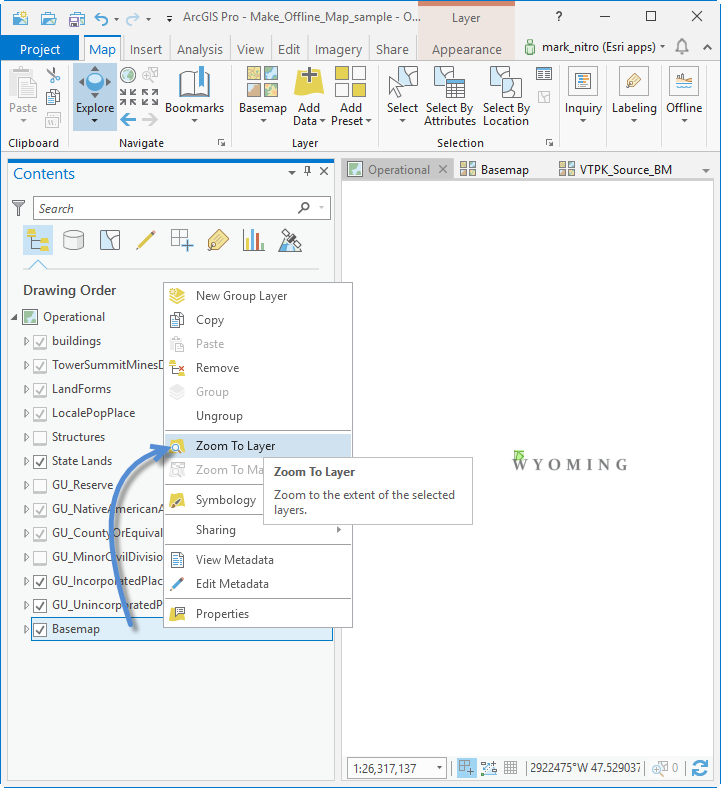Save the project from quick access toolbar
The image size is (721, 788).
(x=76, y=19)
